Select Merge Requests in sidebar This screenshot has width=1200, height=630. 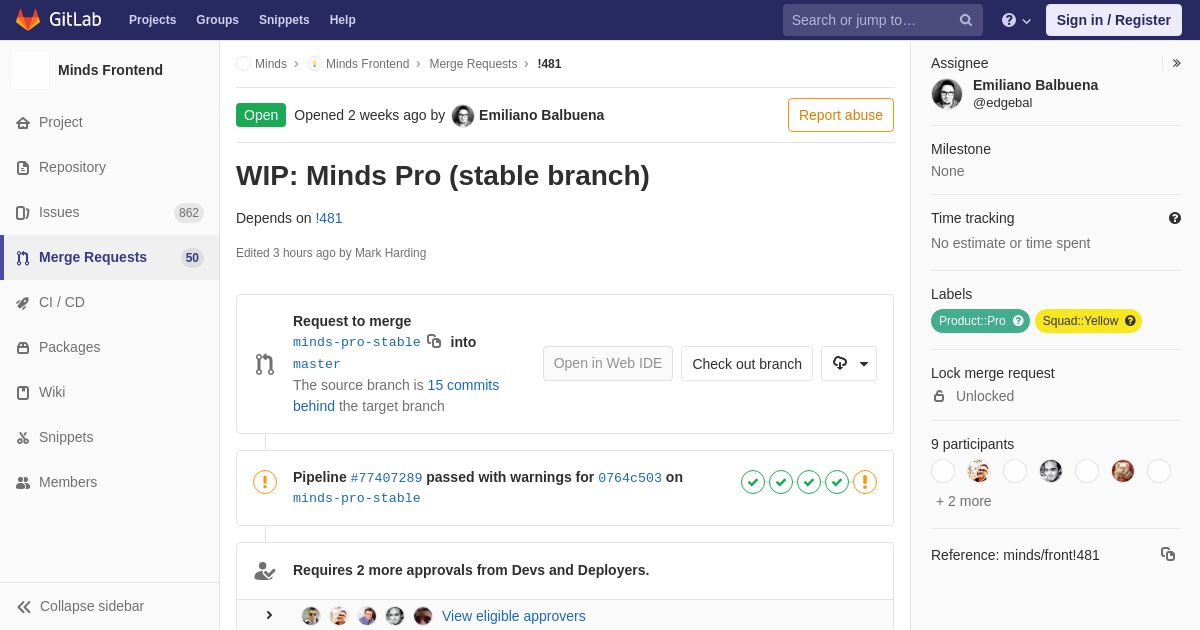click(x=110, y=257)
